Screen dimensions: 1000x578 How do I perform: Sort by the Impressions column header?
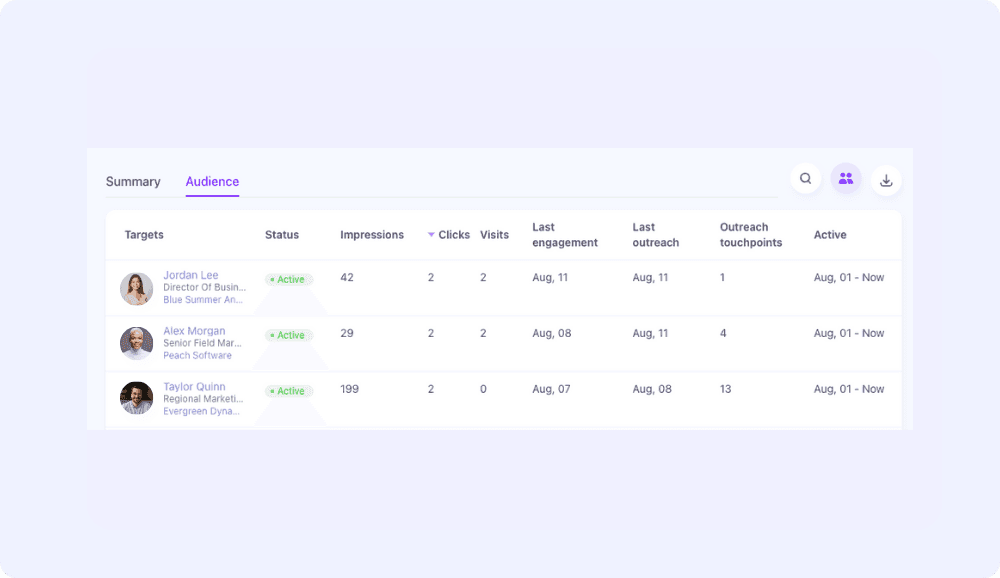[372, 235]
